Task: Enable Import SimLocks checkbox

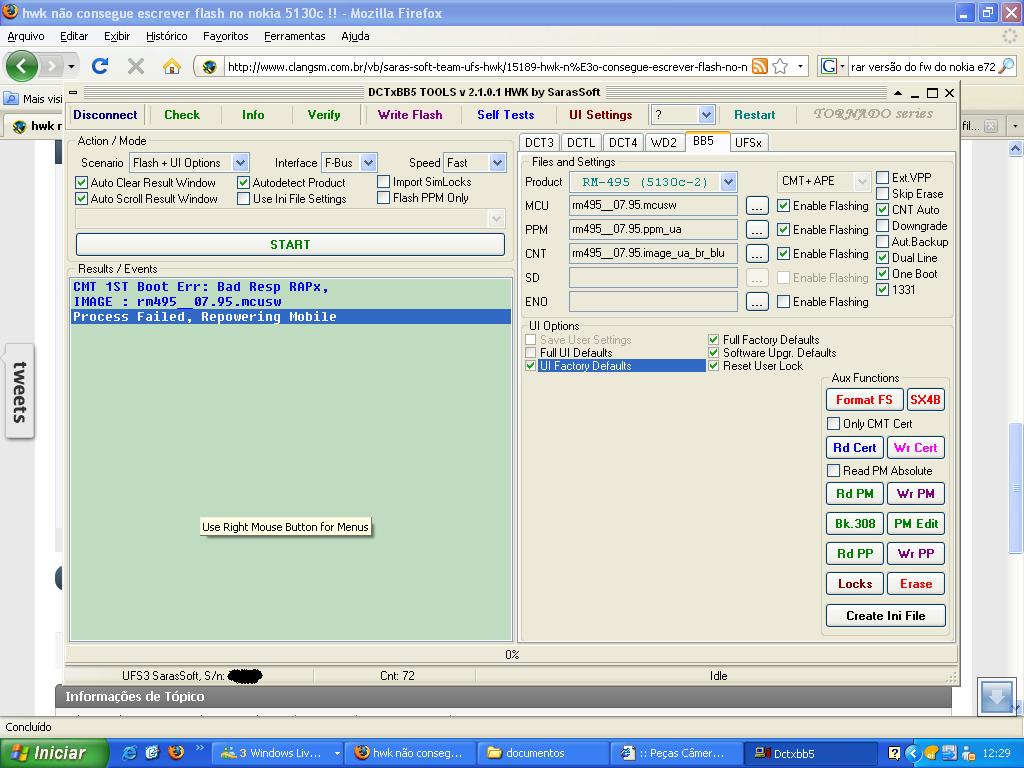Action: [383, 182]
